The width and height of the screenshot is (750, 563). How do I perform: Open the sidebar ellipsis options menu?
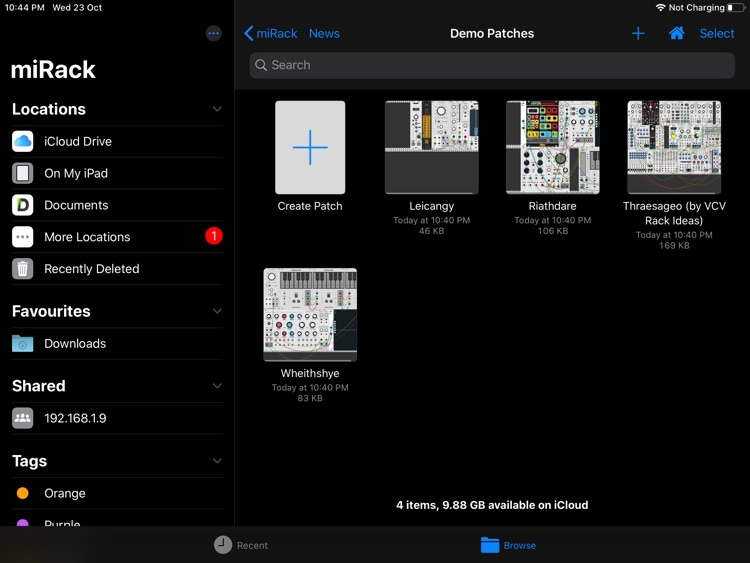point(213,33)
